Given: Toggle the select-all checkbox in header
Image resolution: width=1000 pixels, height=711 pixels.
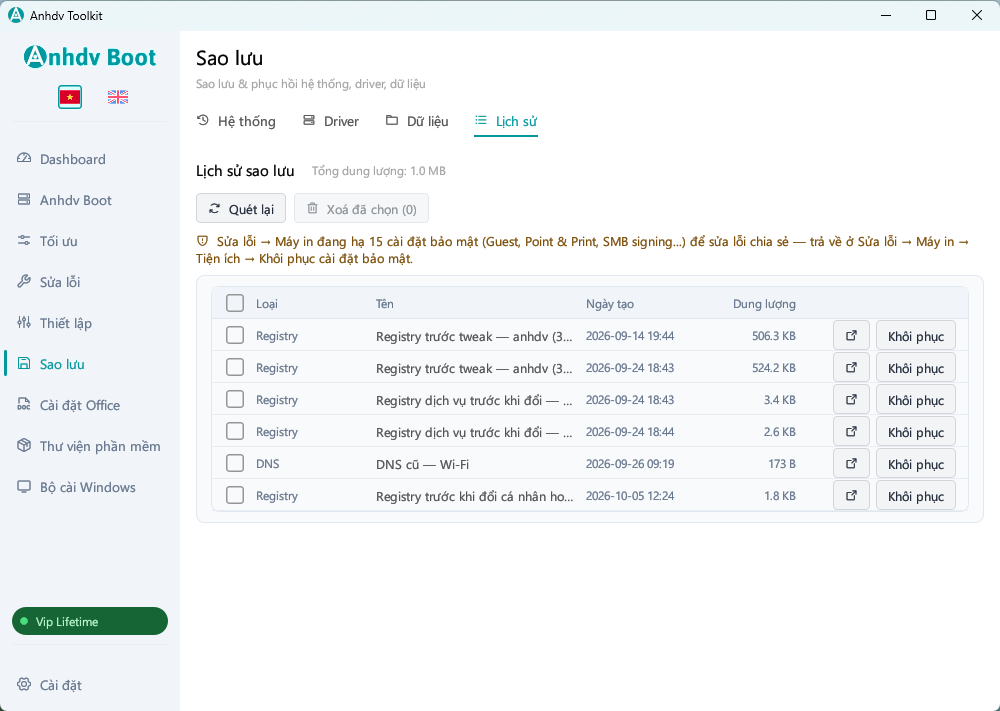Looking at the screenshot, I should [235, 303].
